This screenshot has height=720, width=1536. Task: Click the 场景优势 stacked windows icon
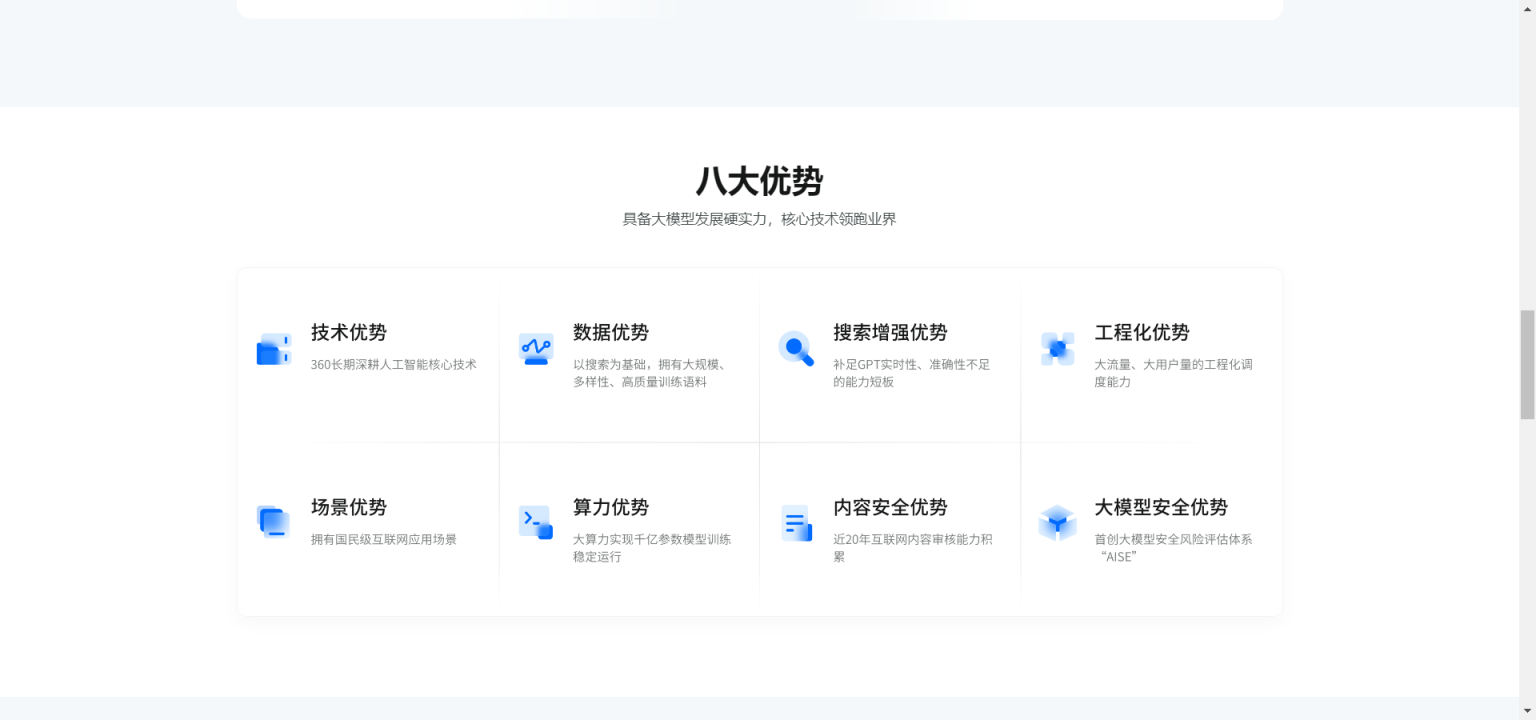(273, 522)
